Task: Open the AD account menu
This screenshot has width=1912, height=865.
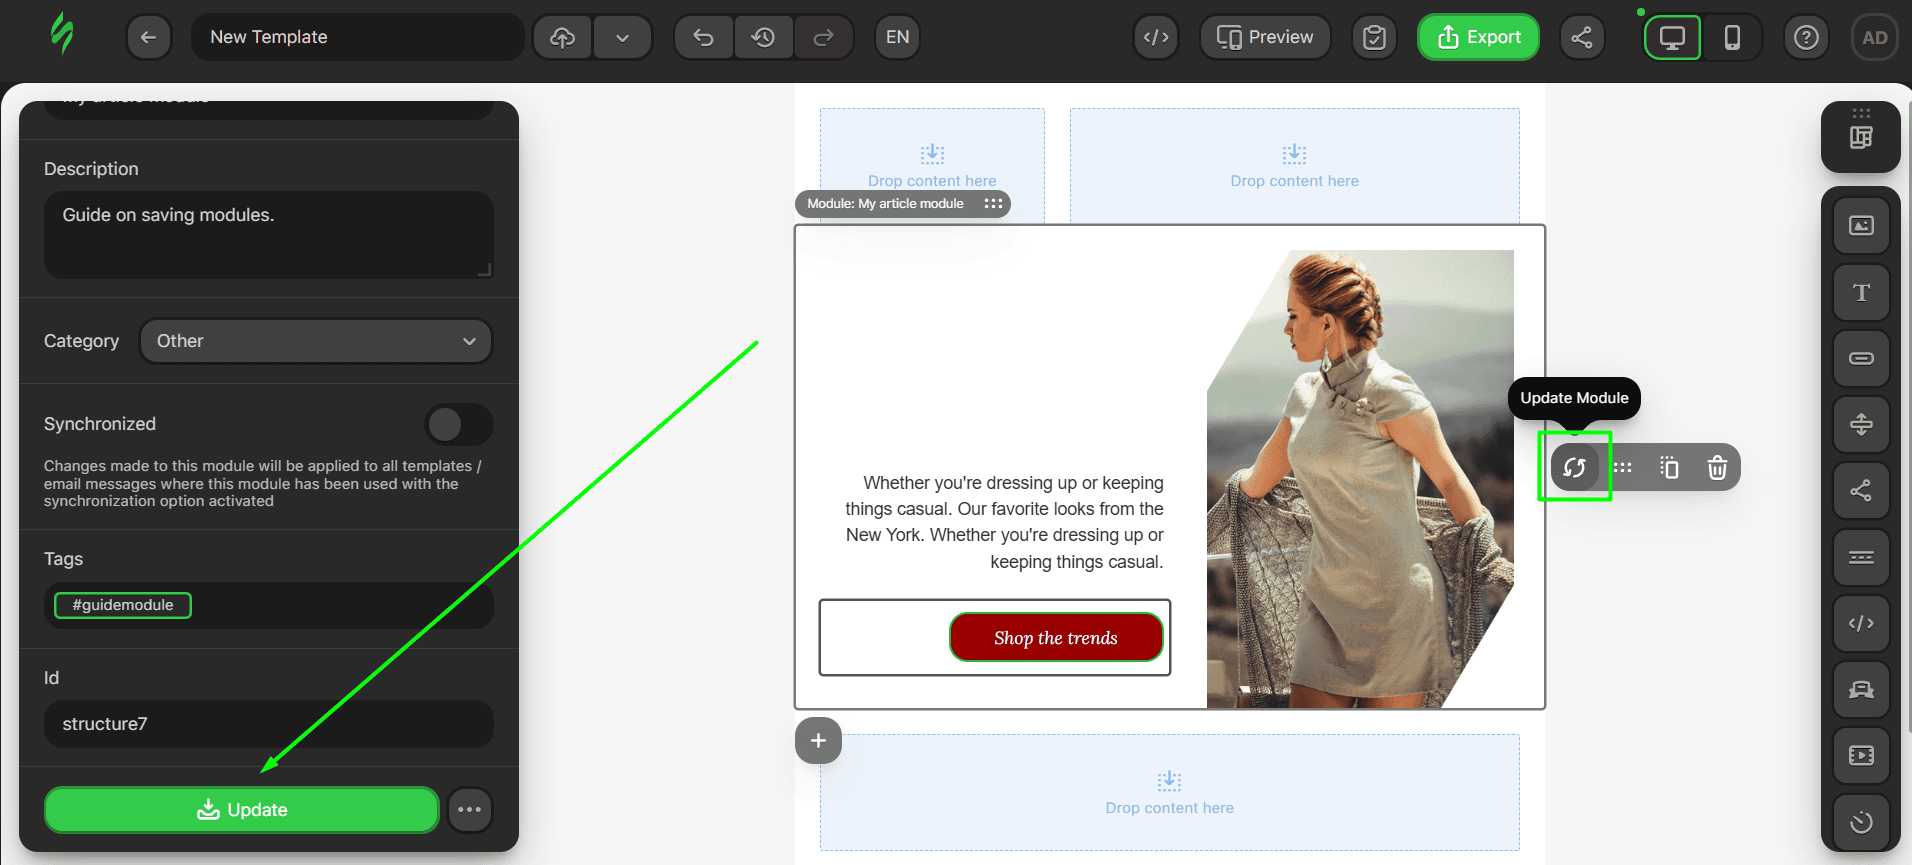Action: [1874, 37]
